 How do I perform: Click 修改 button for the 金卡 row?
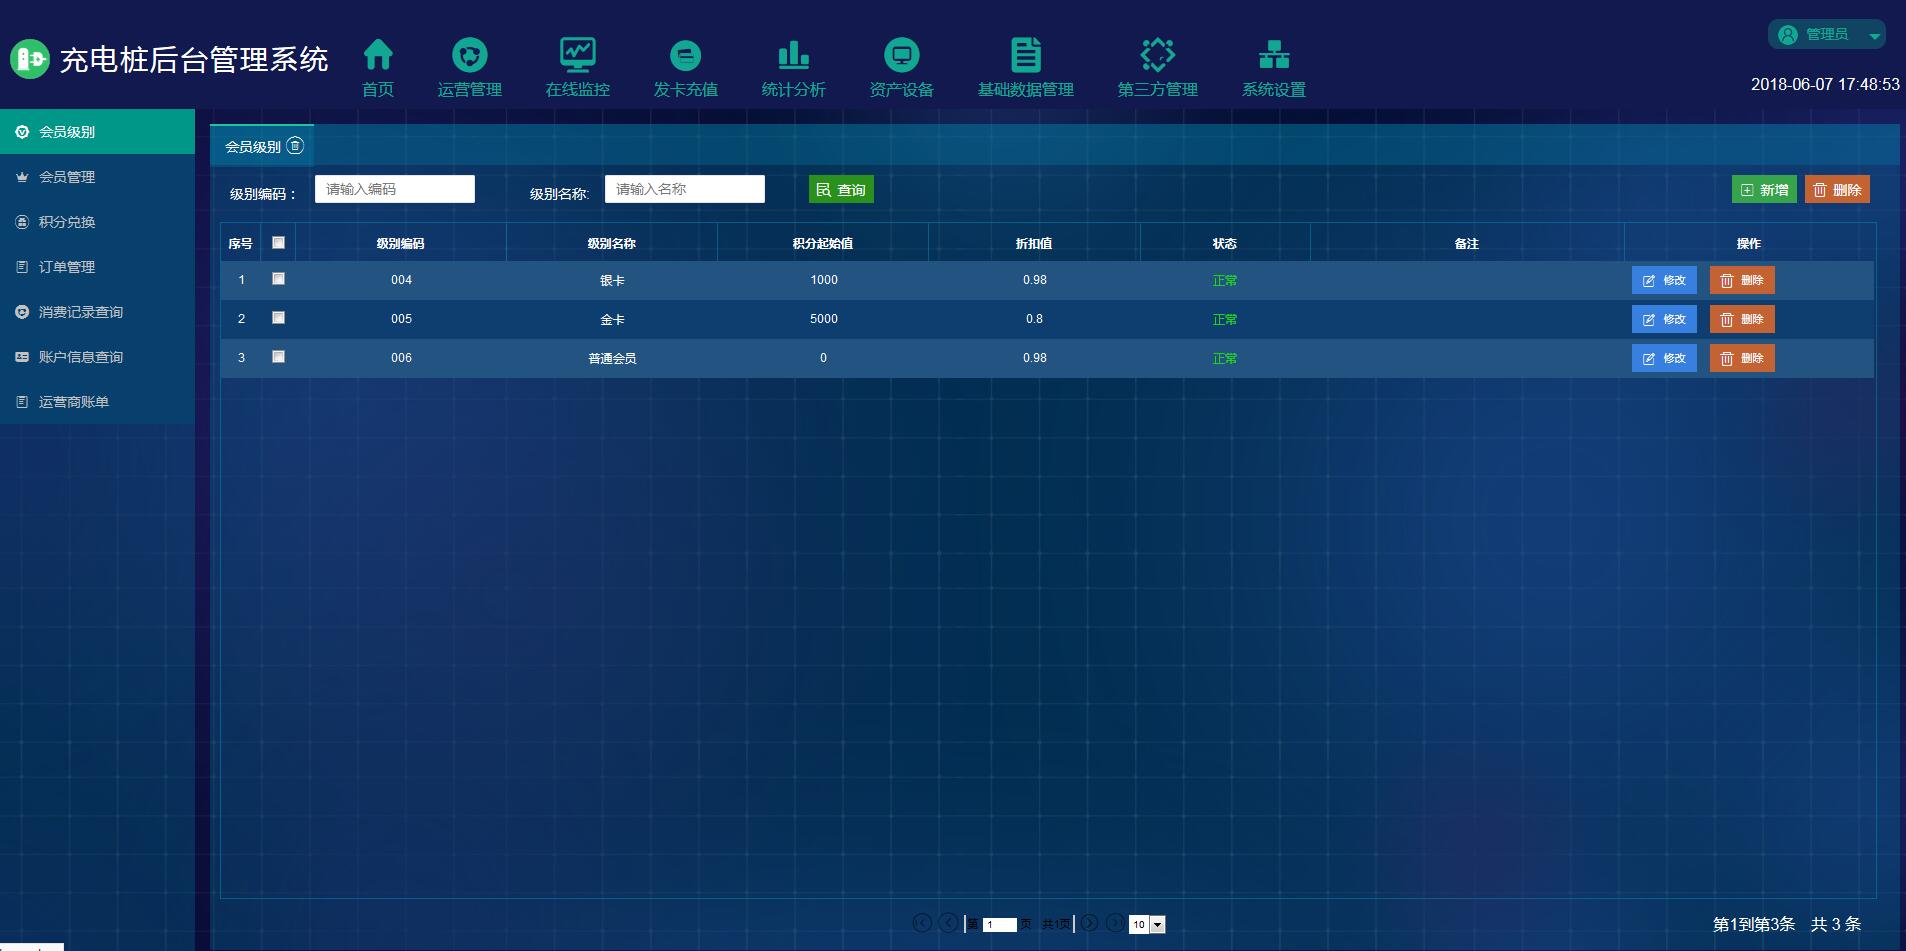click(1664, 319)
